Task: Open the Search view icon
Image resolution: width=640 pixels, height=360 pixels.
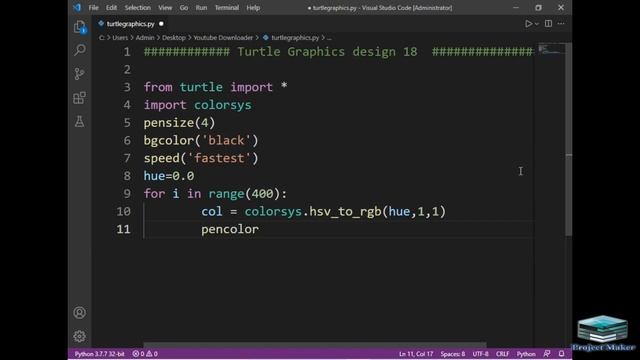Action: coord(80,50)
